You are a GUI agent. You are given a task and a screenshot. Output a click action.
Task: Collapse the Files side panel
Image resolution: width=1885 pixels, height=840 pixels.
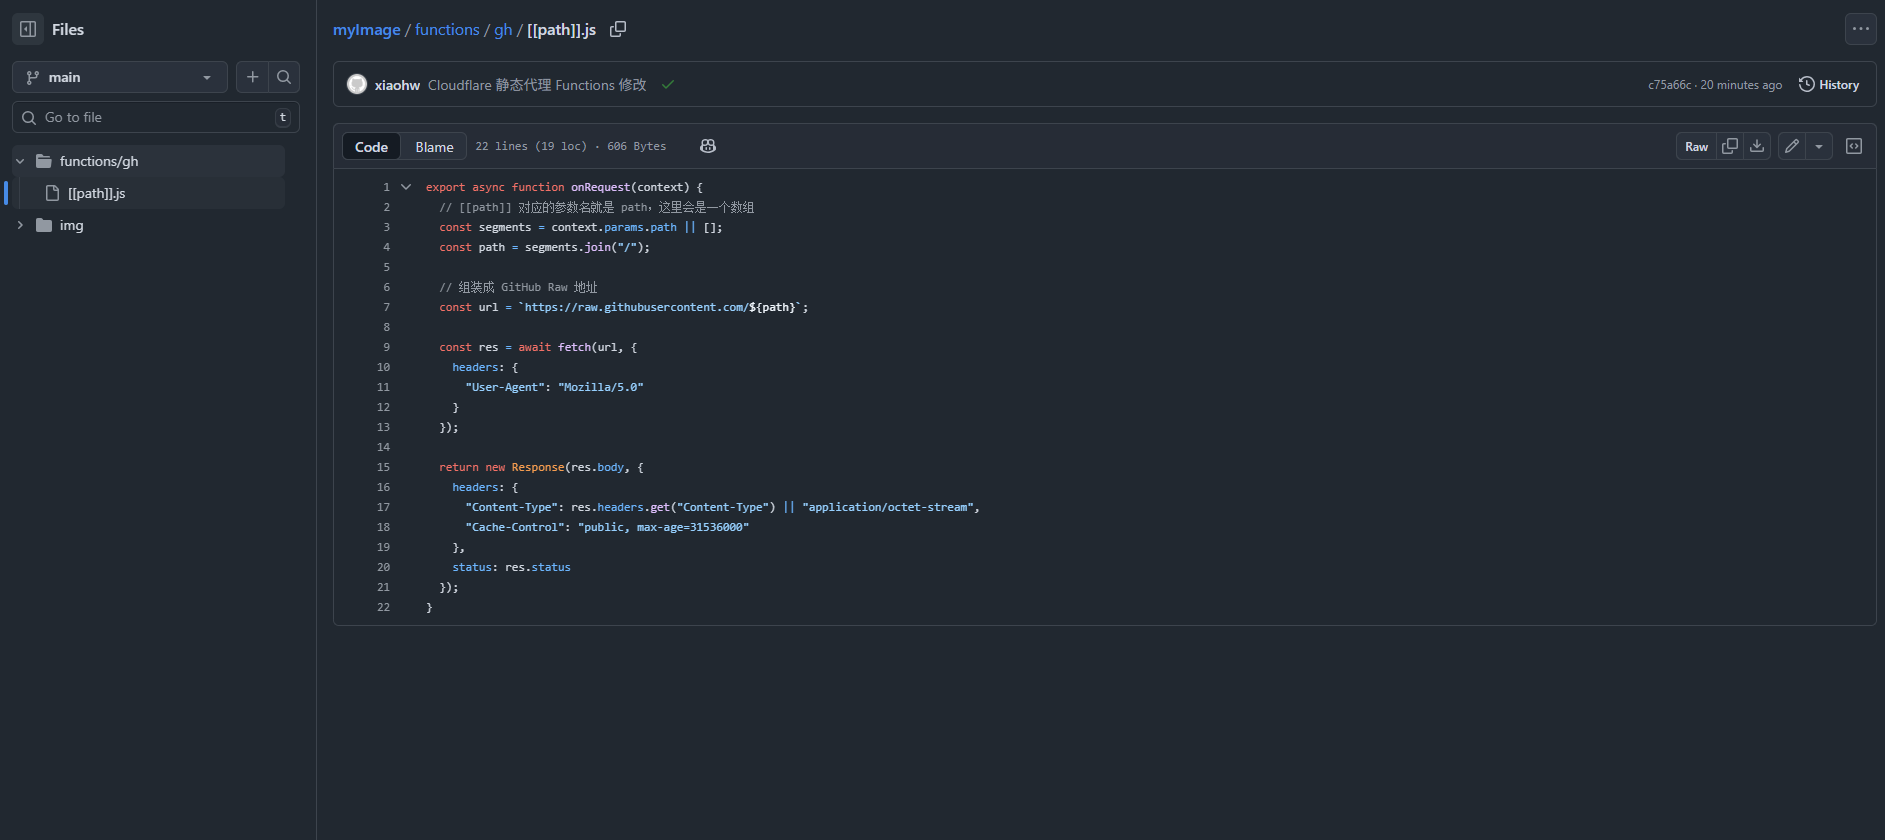pos(28,29)
